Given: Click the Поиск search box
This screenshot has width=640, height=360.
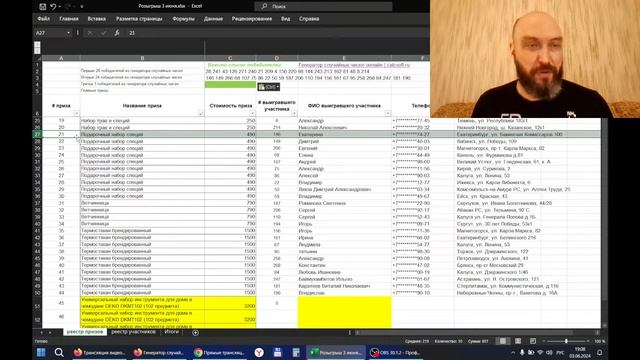Looking at the screenshot, I should click(323, 6).
